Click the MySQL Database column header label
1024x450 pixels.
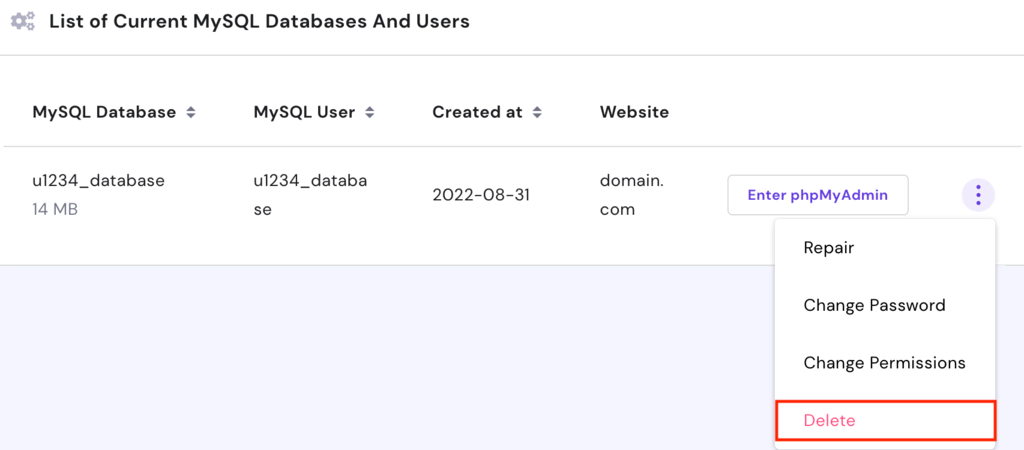tap(104, 112)
